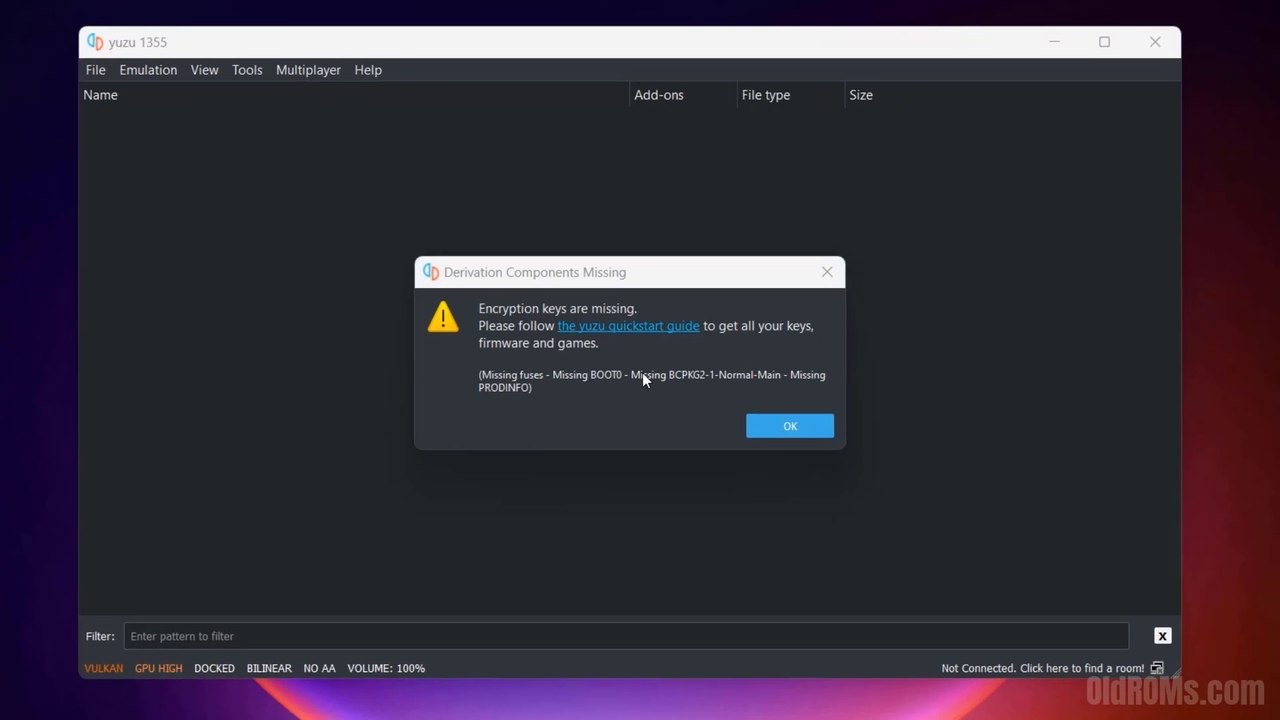Minimize the yuzu main window
The image size is (1280, 720).
pyautogui.click(x=1054, y=42)
